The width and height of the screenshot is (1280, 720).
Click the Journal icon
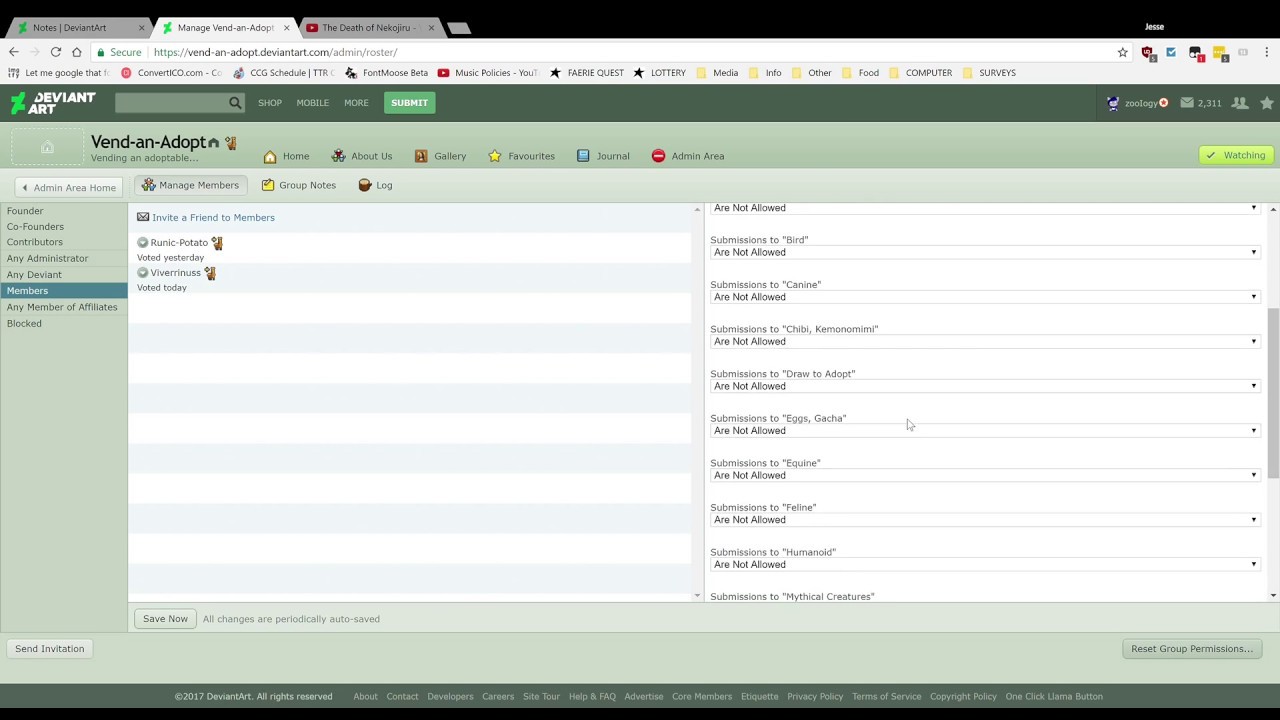click(x=583, y=156)
